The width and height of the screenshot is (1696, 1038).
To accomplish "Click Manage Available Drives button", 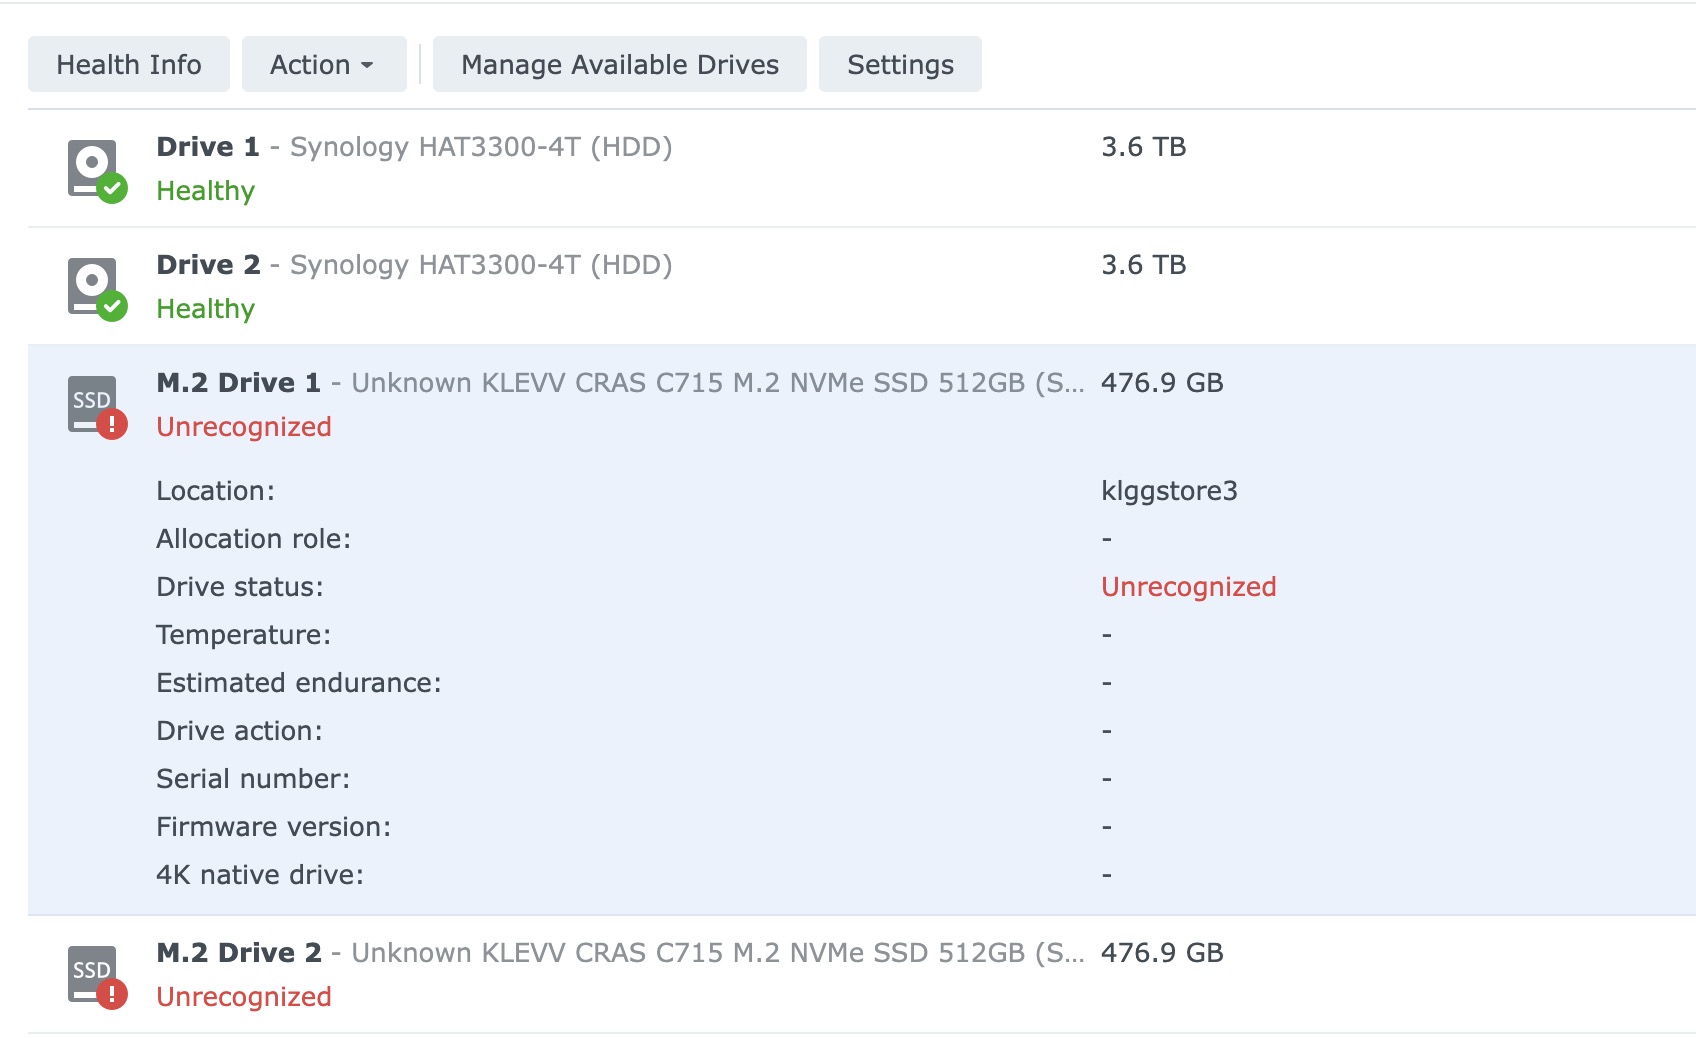I will (x=619, y=65).
